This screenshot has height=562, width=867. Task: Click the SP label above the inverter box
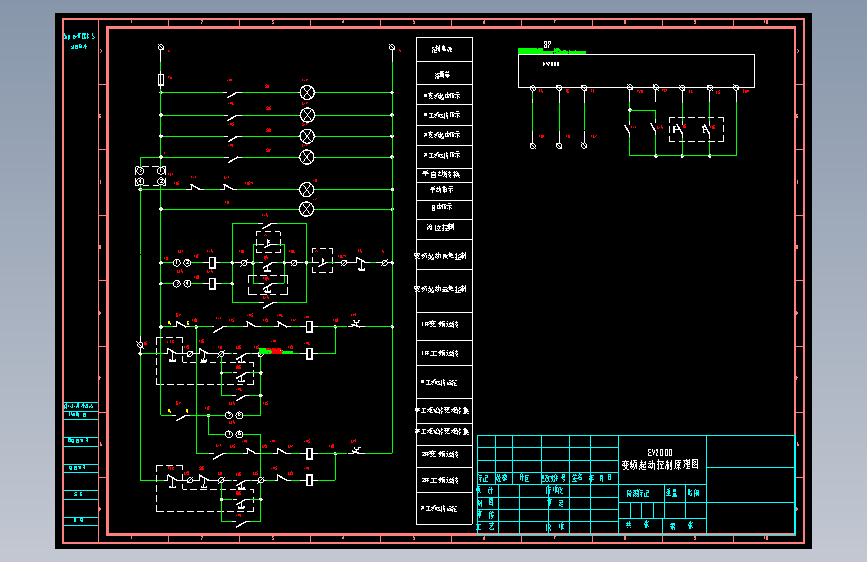(x=547, y=44)
